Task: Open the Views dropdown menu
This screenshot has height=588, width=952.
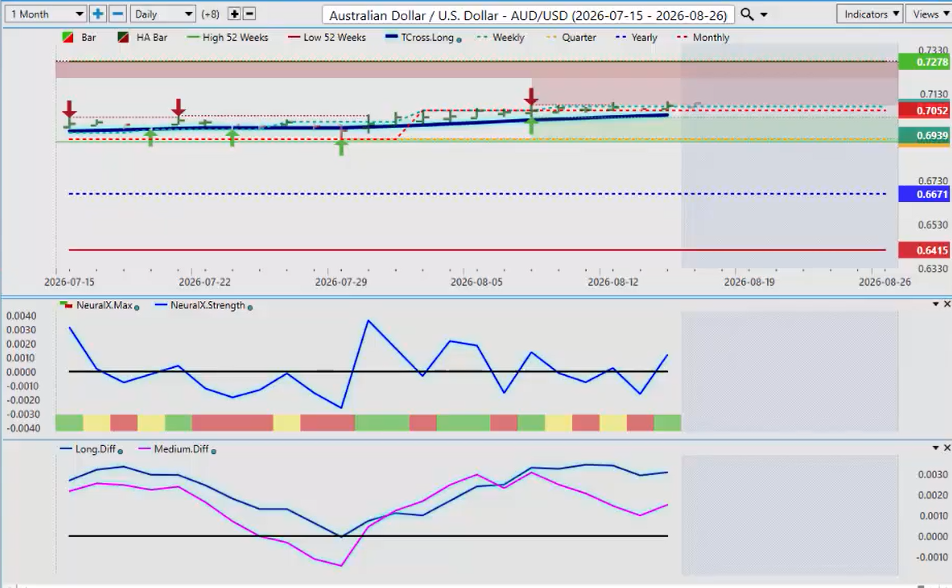Action: (x=929, y=14)
